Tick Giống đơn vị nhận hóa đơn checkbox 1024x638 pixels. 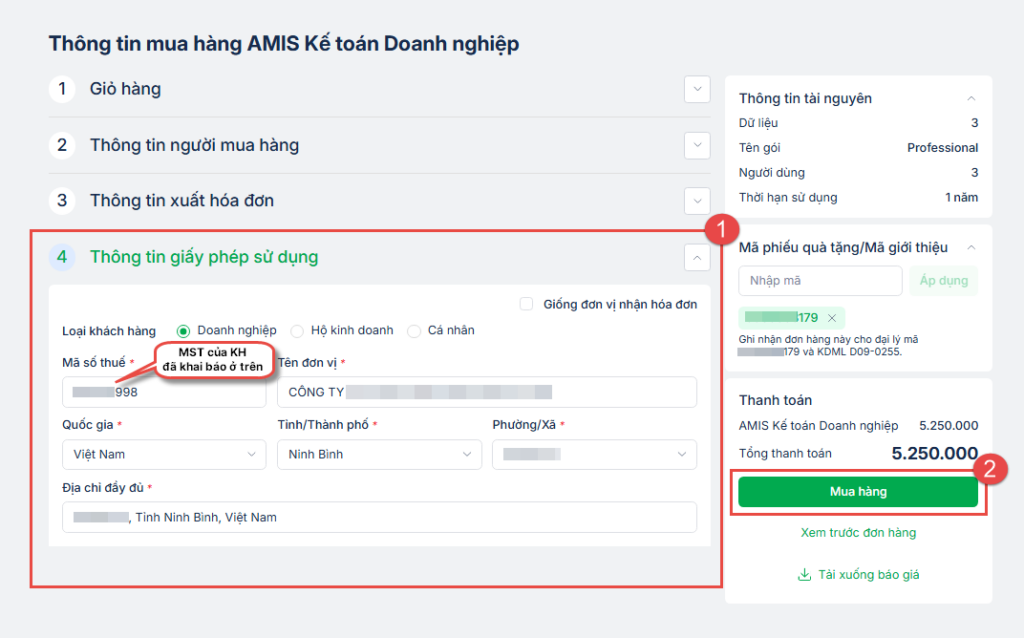(526, 304)
